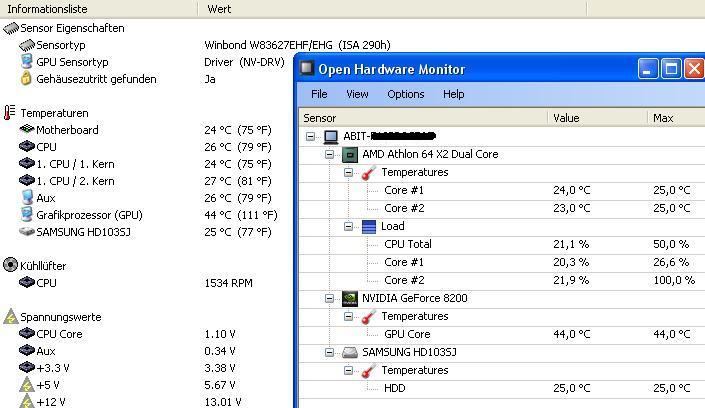Click the SAMSUNG HD103SJ drive icon in Everest list
Screen dimensions: 705x408
pyautogui.click(x=27, y=232)
